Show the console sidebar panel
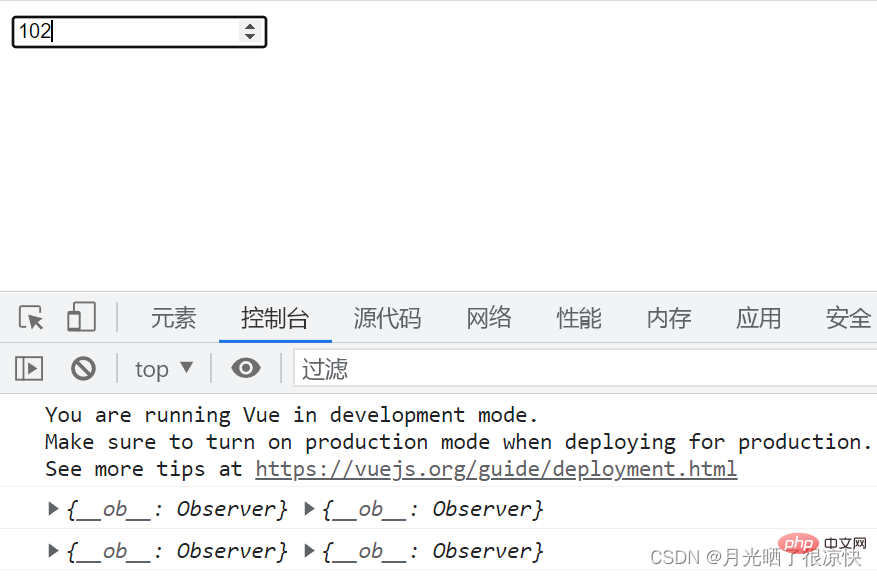877x576 pixels. (29, 369)
